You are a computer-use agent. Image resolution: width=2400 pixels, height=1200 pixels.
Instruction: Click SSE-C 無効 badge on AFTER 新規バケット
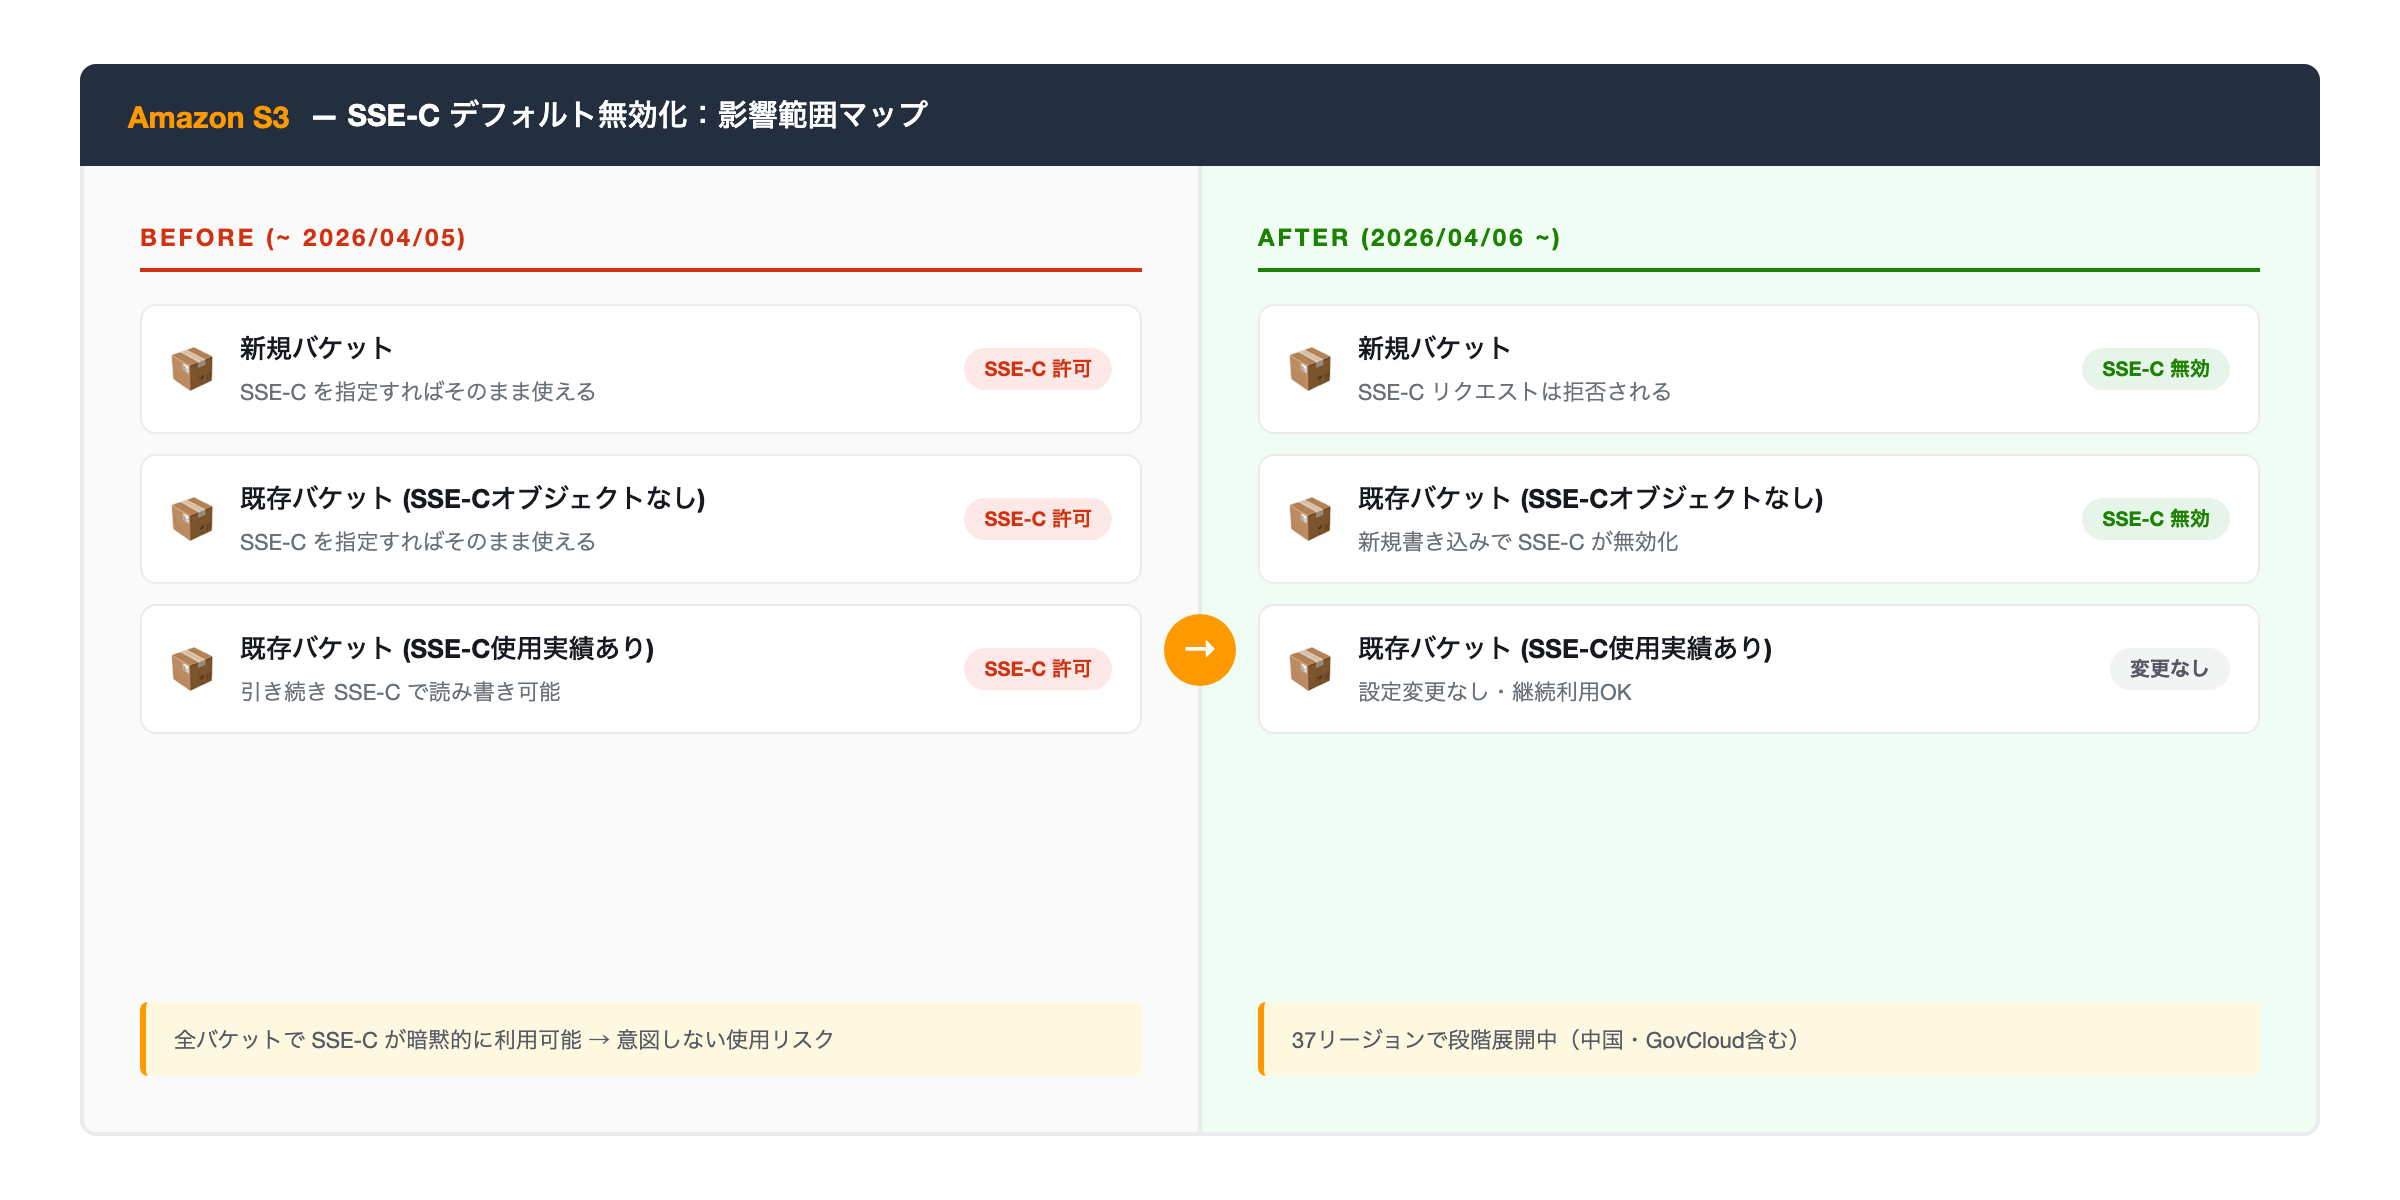[x=2155, y=369]
